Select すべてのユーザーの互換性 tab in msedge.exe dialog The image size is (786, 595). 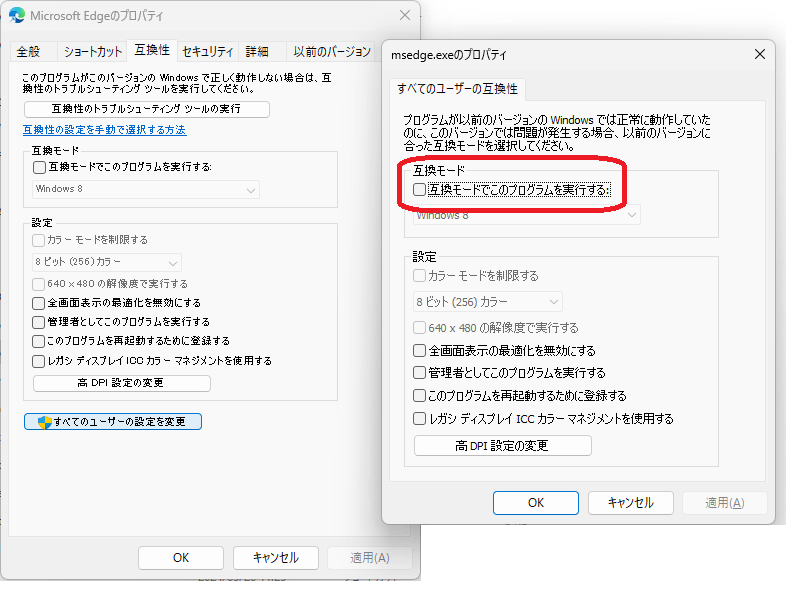[457, 89]
